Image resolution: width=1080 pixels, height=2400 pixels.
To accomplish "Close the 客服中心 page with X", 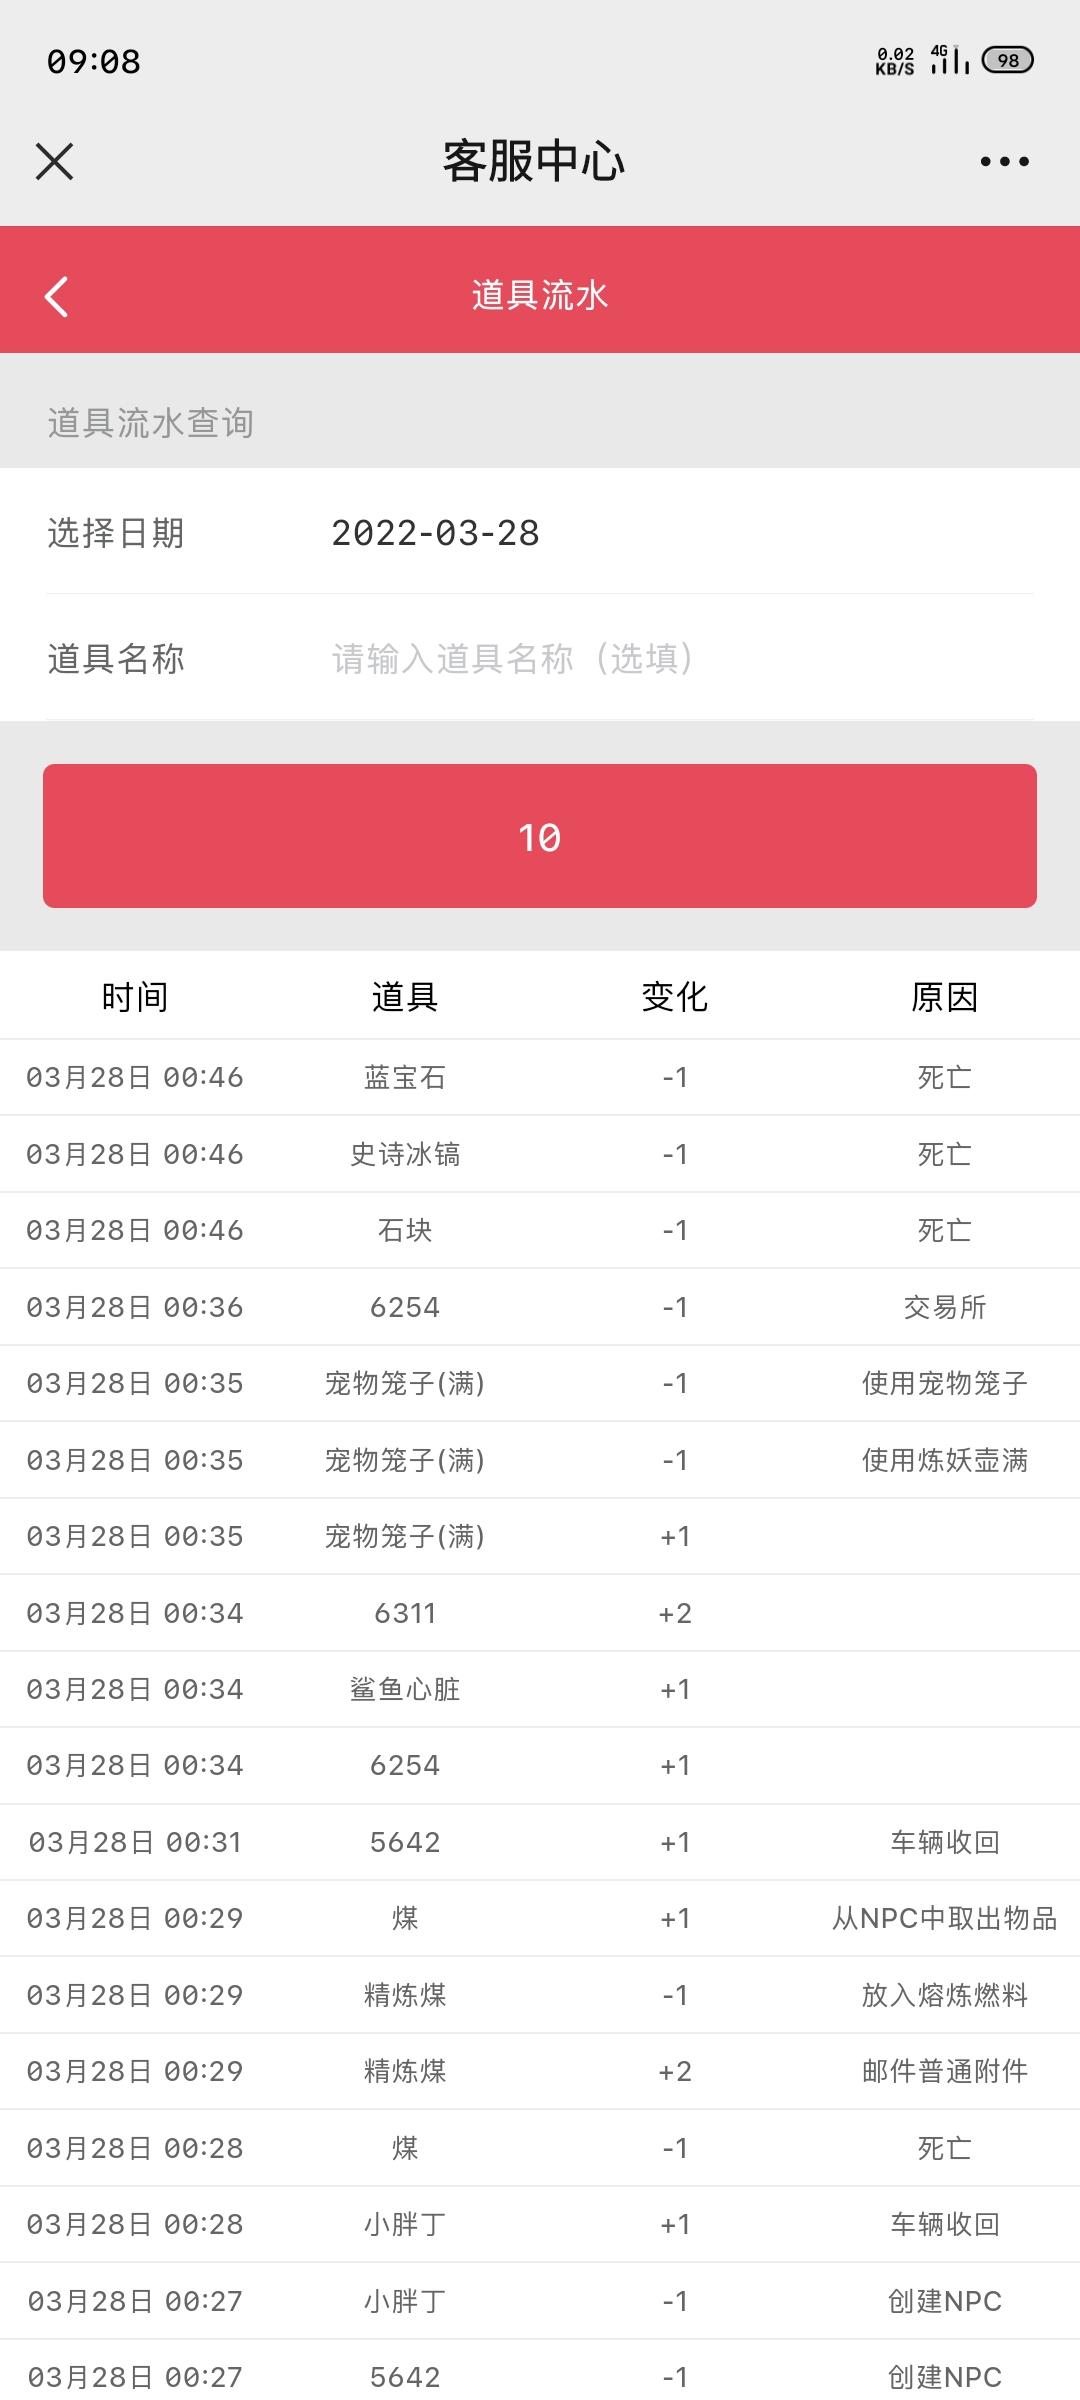I will point(55,161).
